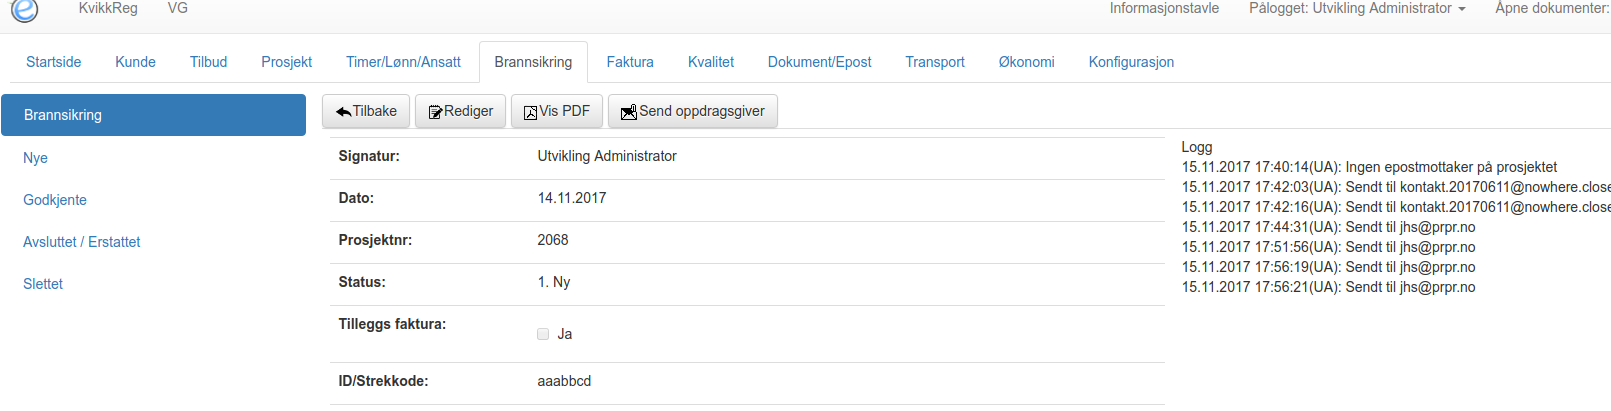
Task: View the Slettet sidebar entry
Action: pos(43,284)
